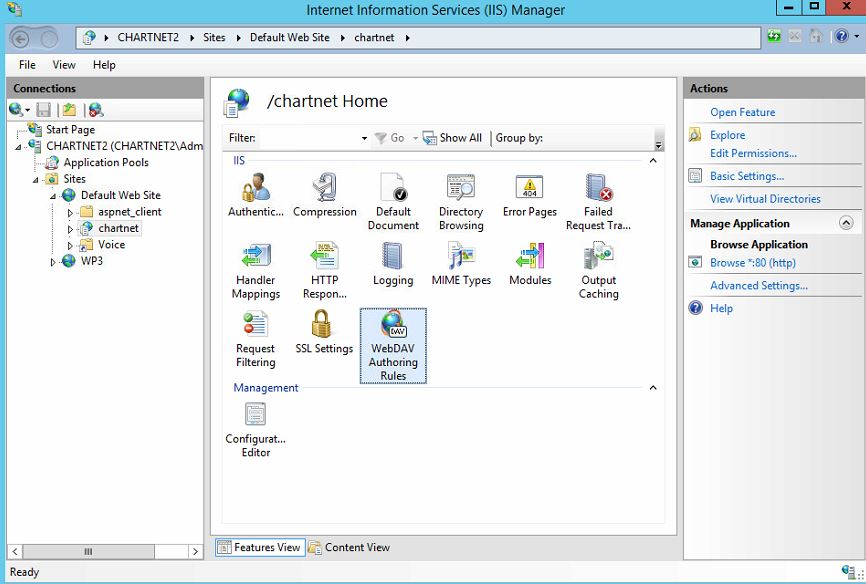Click Show All button in filter bar

[452, 138]
